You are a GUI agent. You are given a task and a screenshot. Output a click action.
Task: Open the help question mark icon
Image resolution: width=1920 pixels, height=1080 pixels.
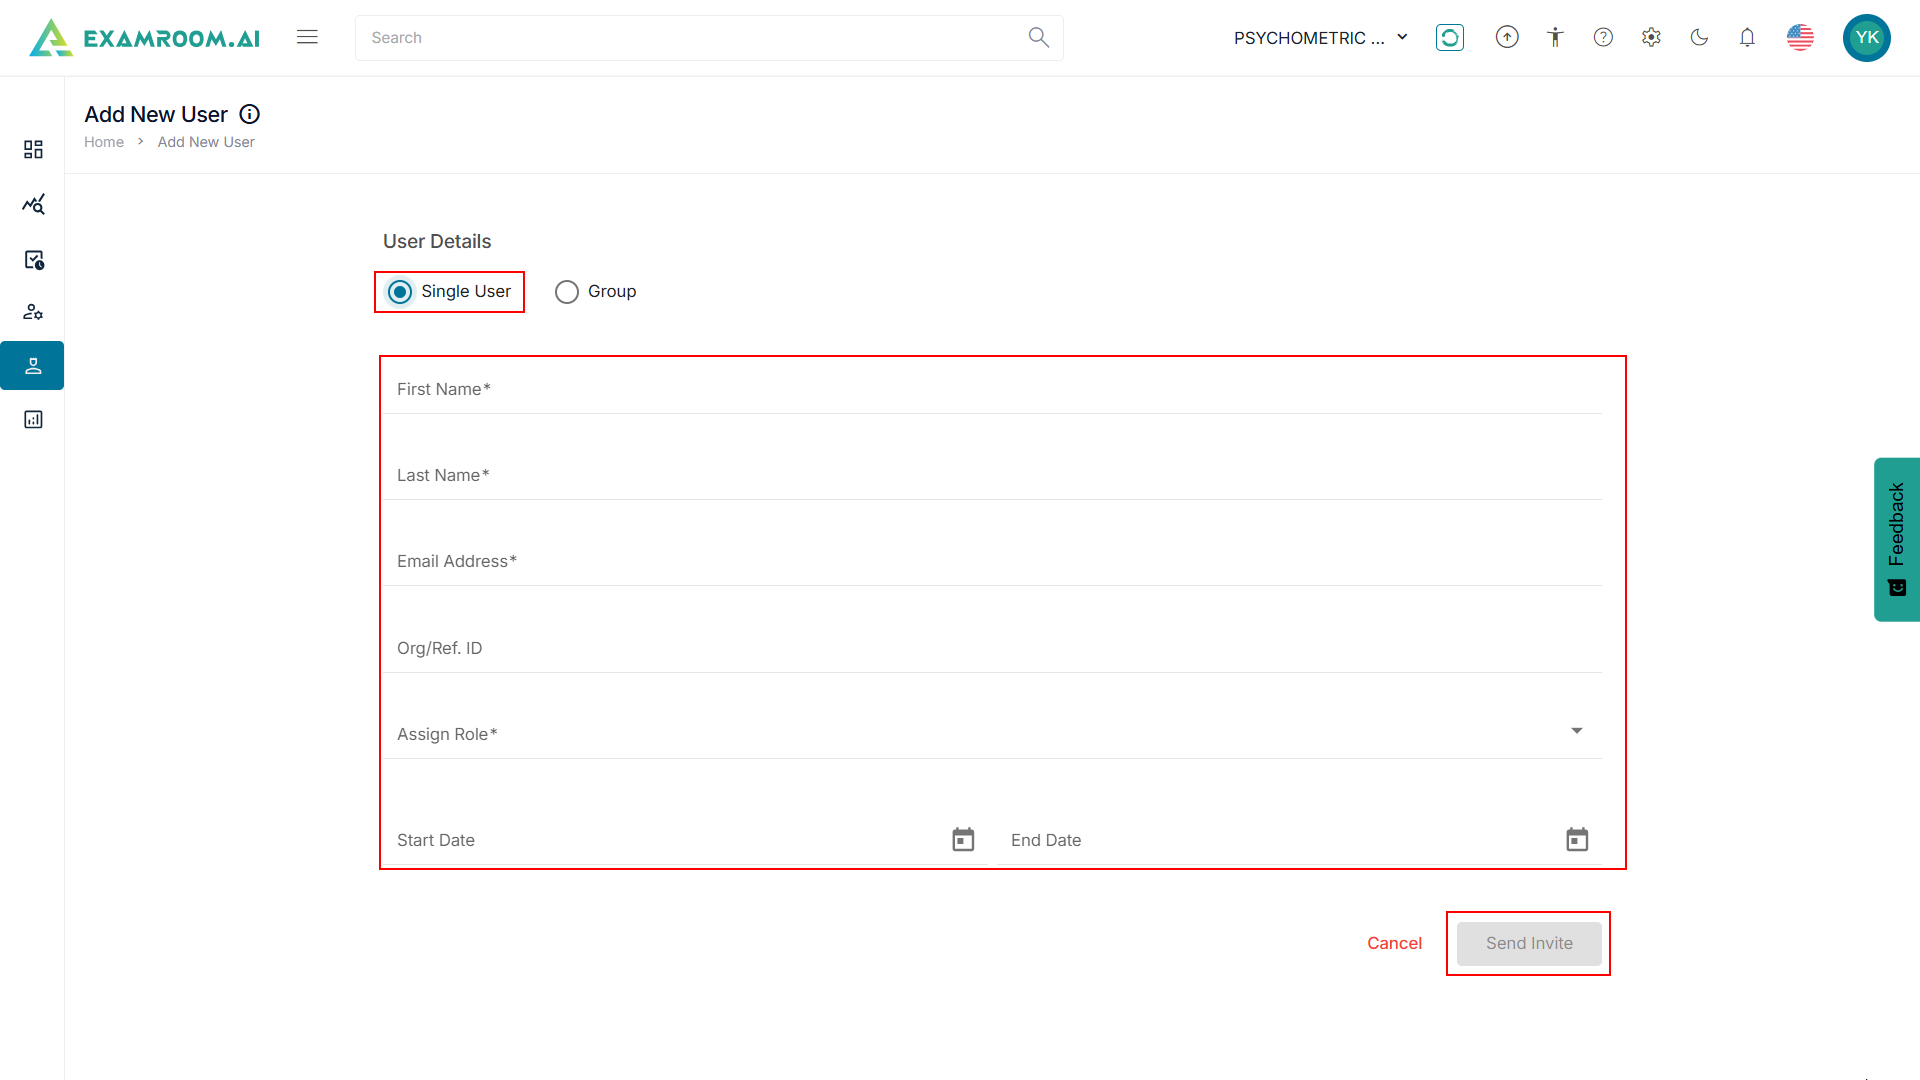(1603, 37)
